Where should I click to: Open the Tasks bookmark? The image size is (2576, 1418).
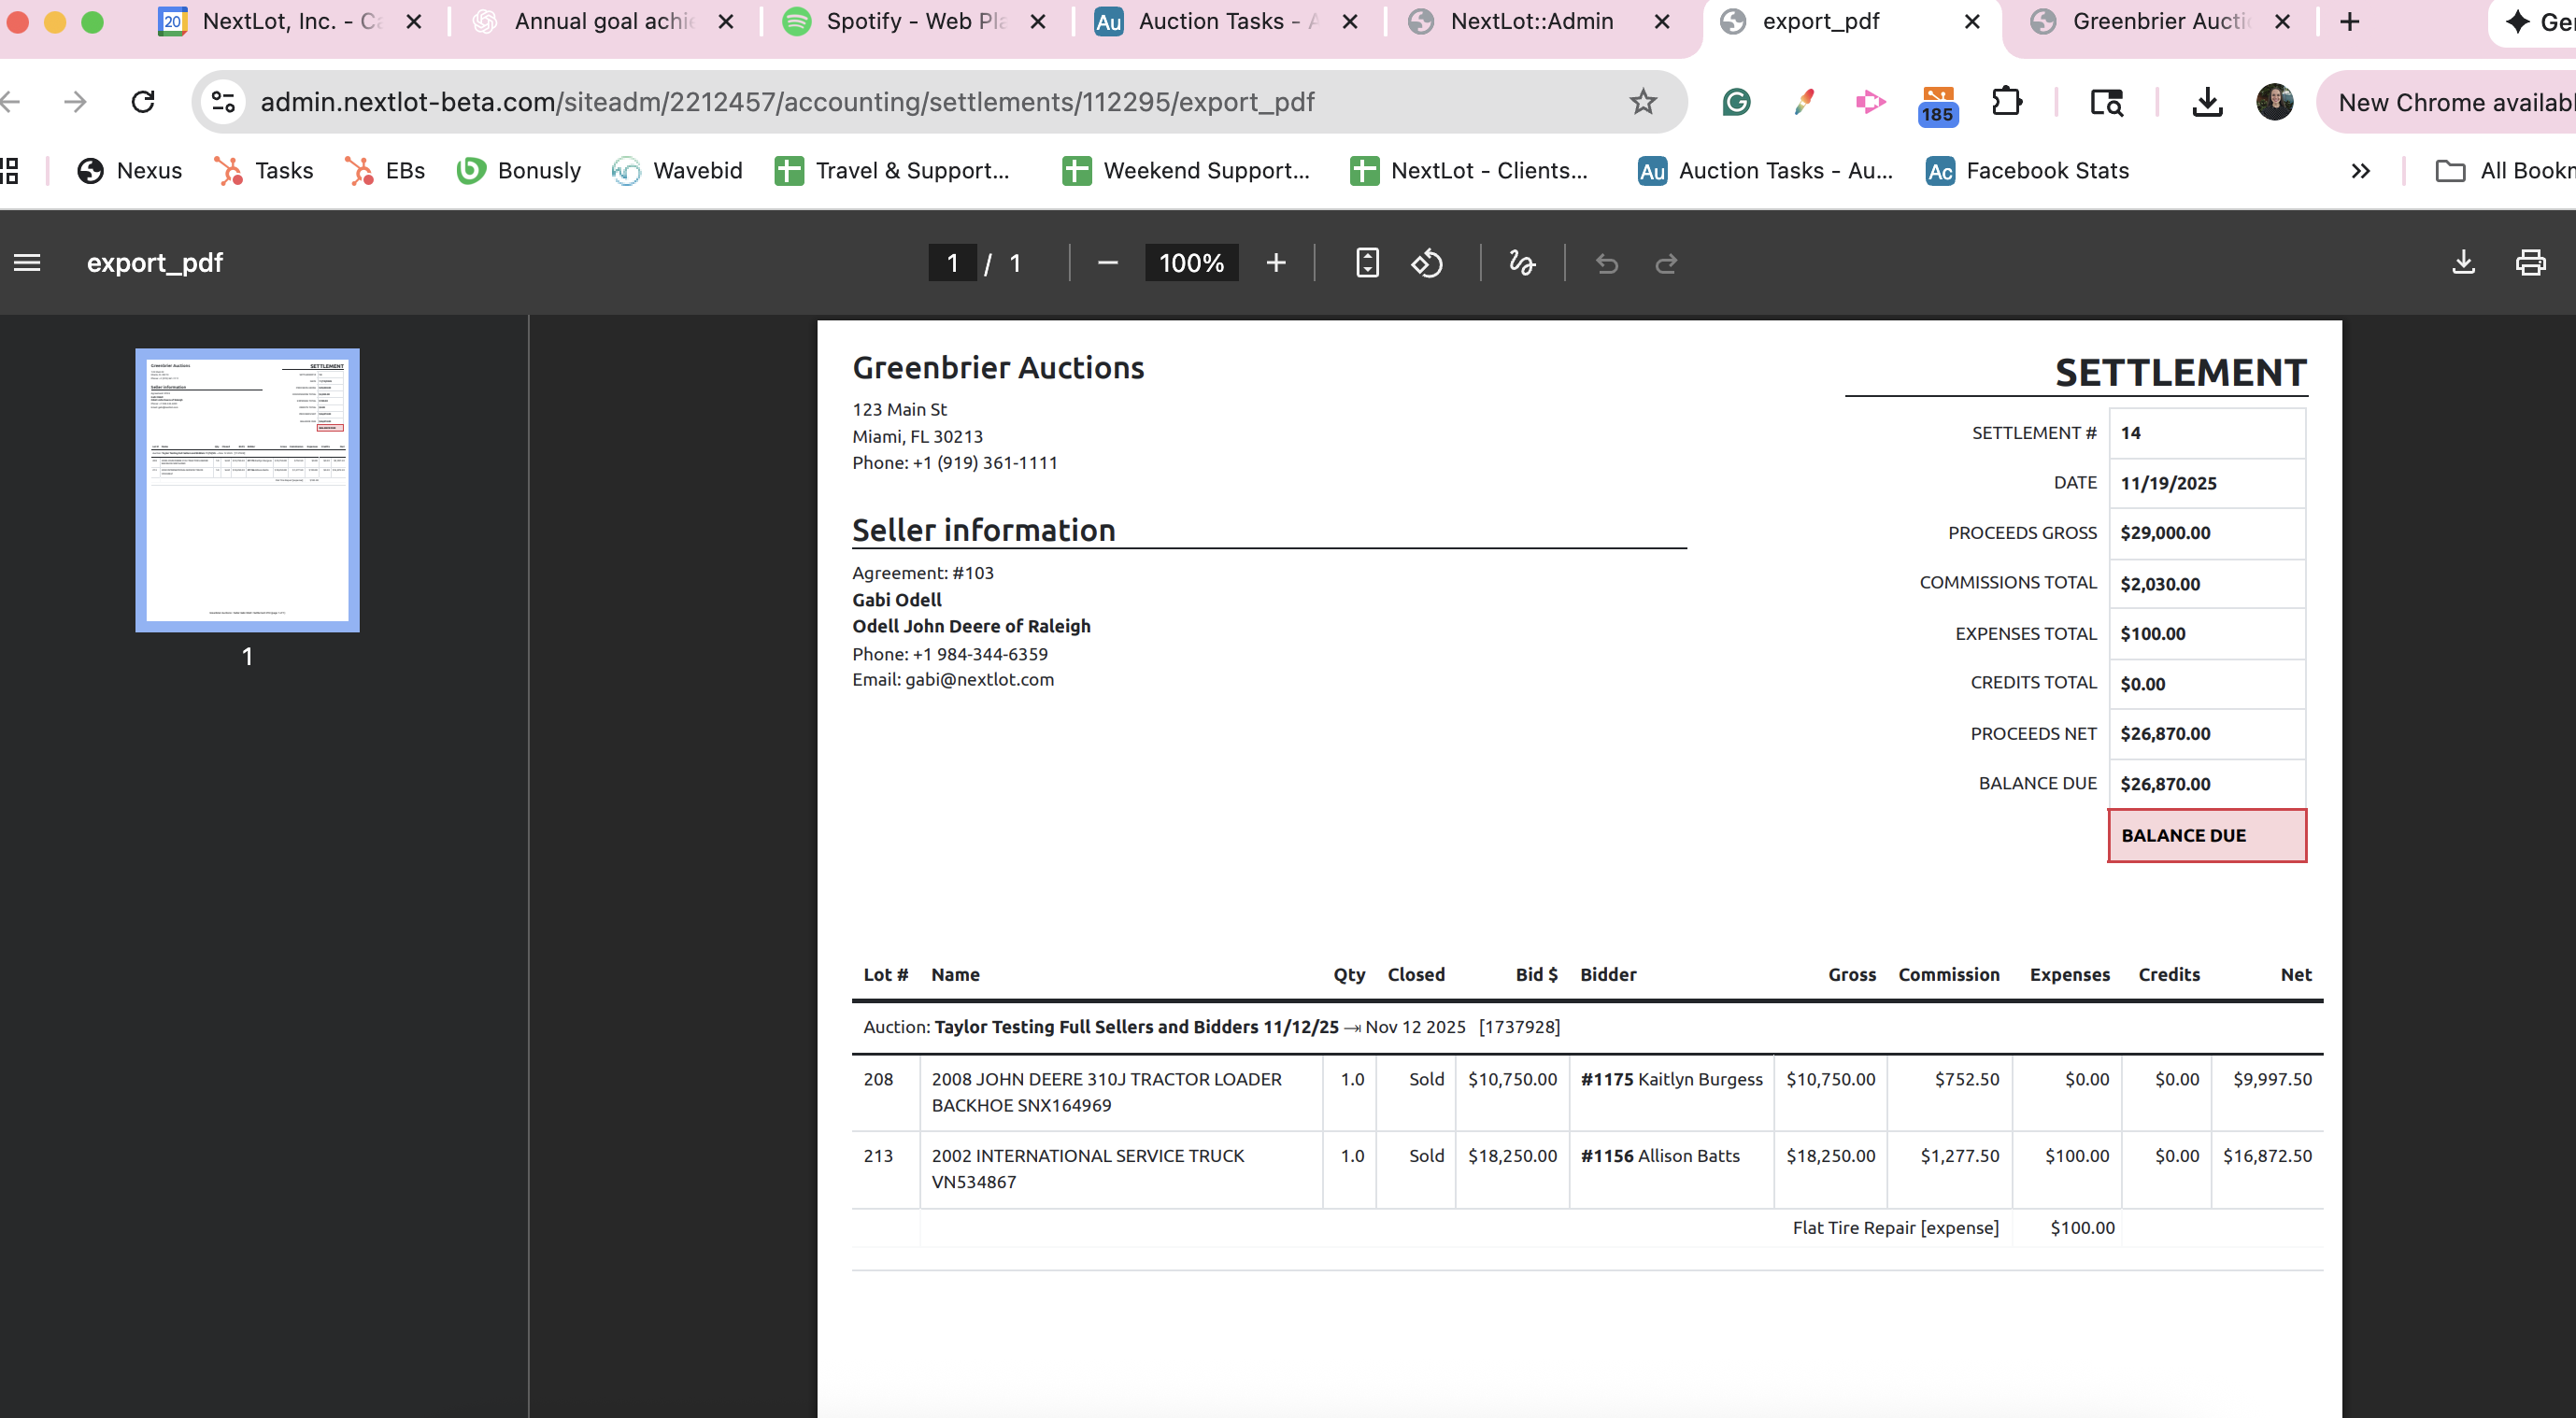tap(264, 171)
